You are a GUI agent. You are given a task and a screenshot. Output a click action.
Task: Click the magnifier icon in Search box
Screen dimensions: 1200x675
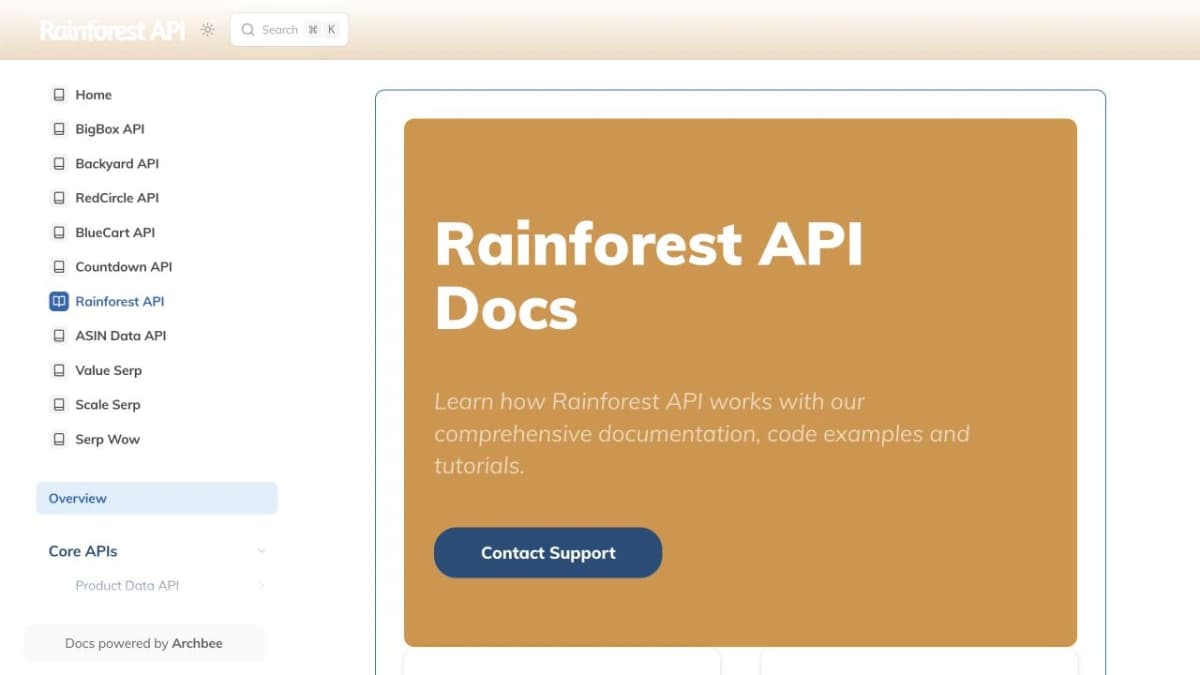248,30
